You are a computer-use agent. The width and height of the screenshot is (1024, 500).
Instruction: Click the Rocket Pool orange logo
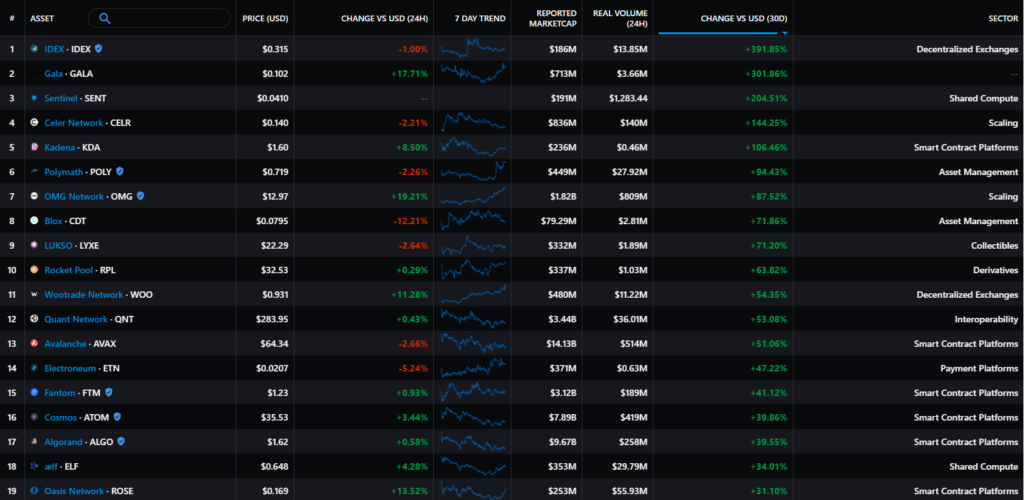34,270
